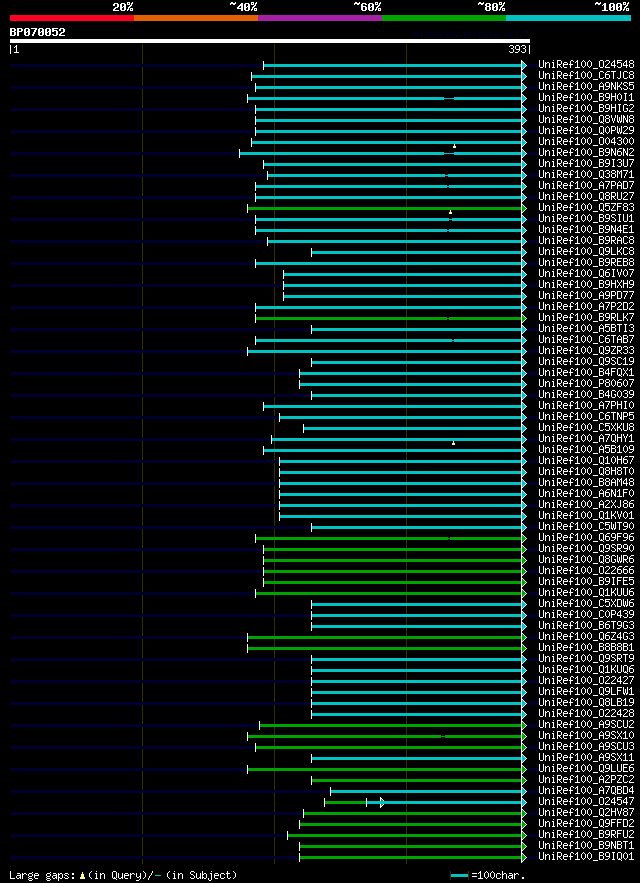Select the UniRef100_Q69F96 label
Viewport: 640px width, 883px height.
pyautogui.click(x=586, y=538)
